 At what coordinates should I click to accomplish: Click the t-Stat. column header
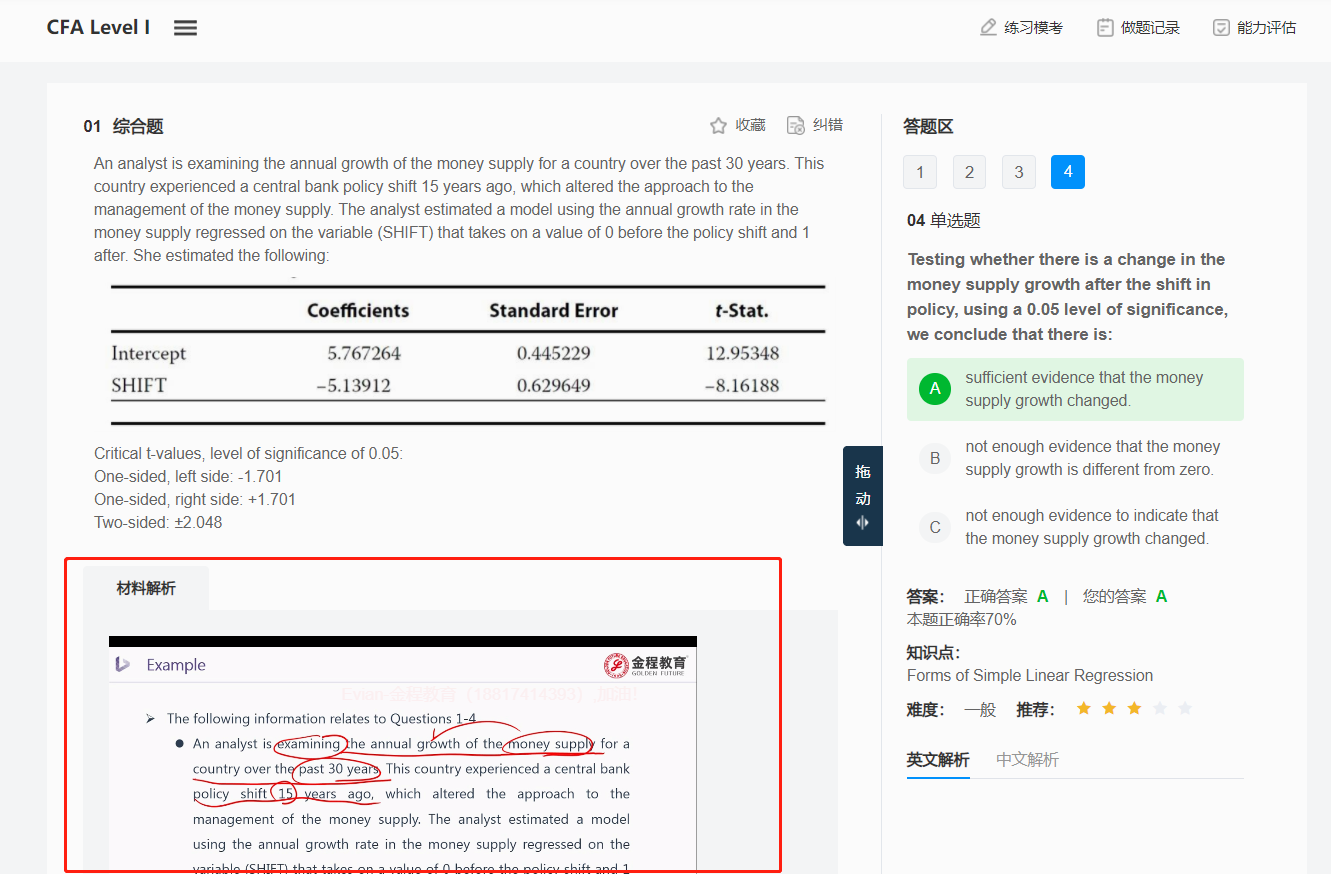point(742,310)
